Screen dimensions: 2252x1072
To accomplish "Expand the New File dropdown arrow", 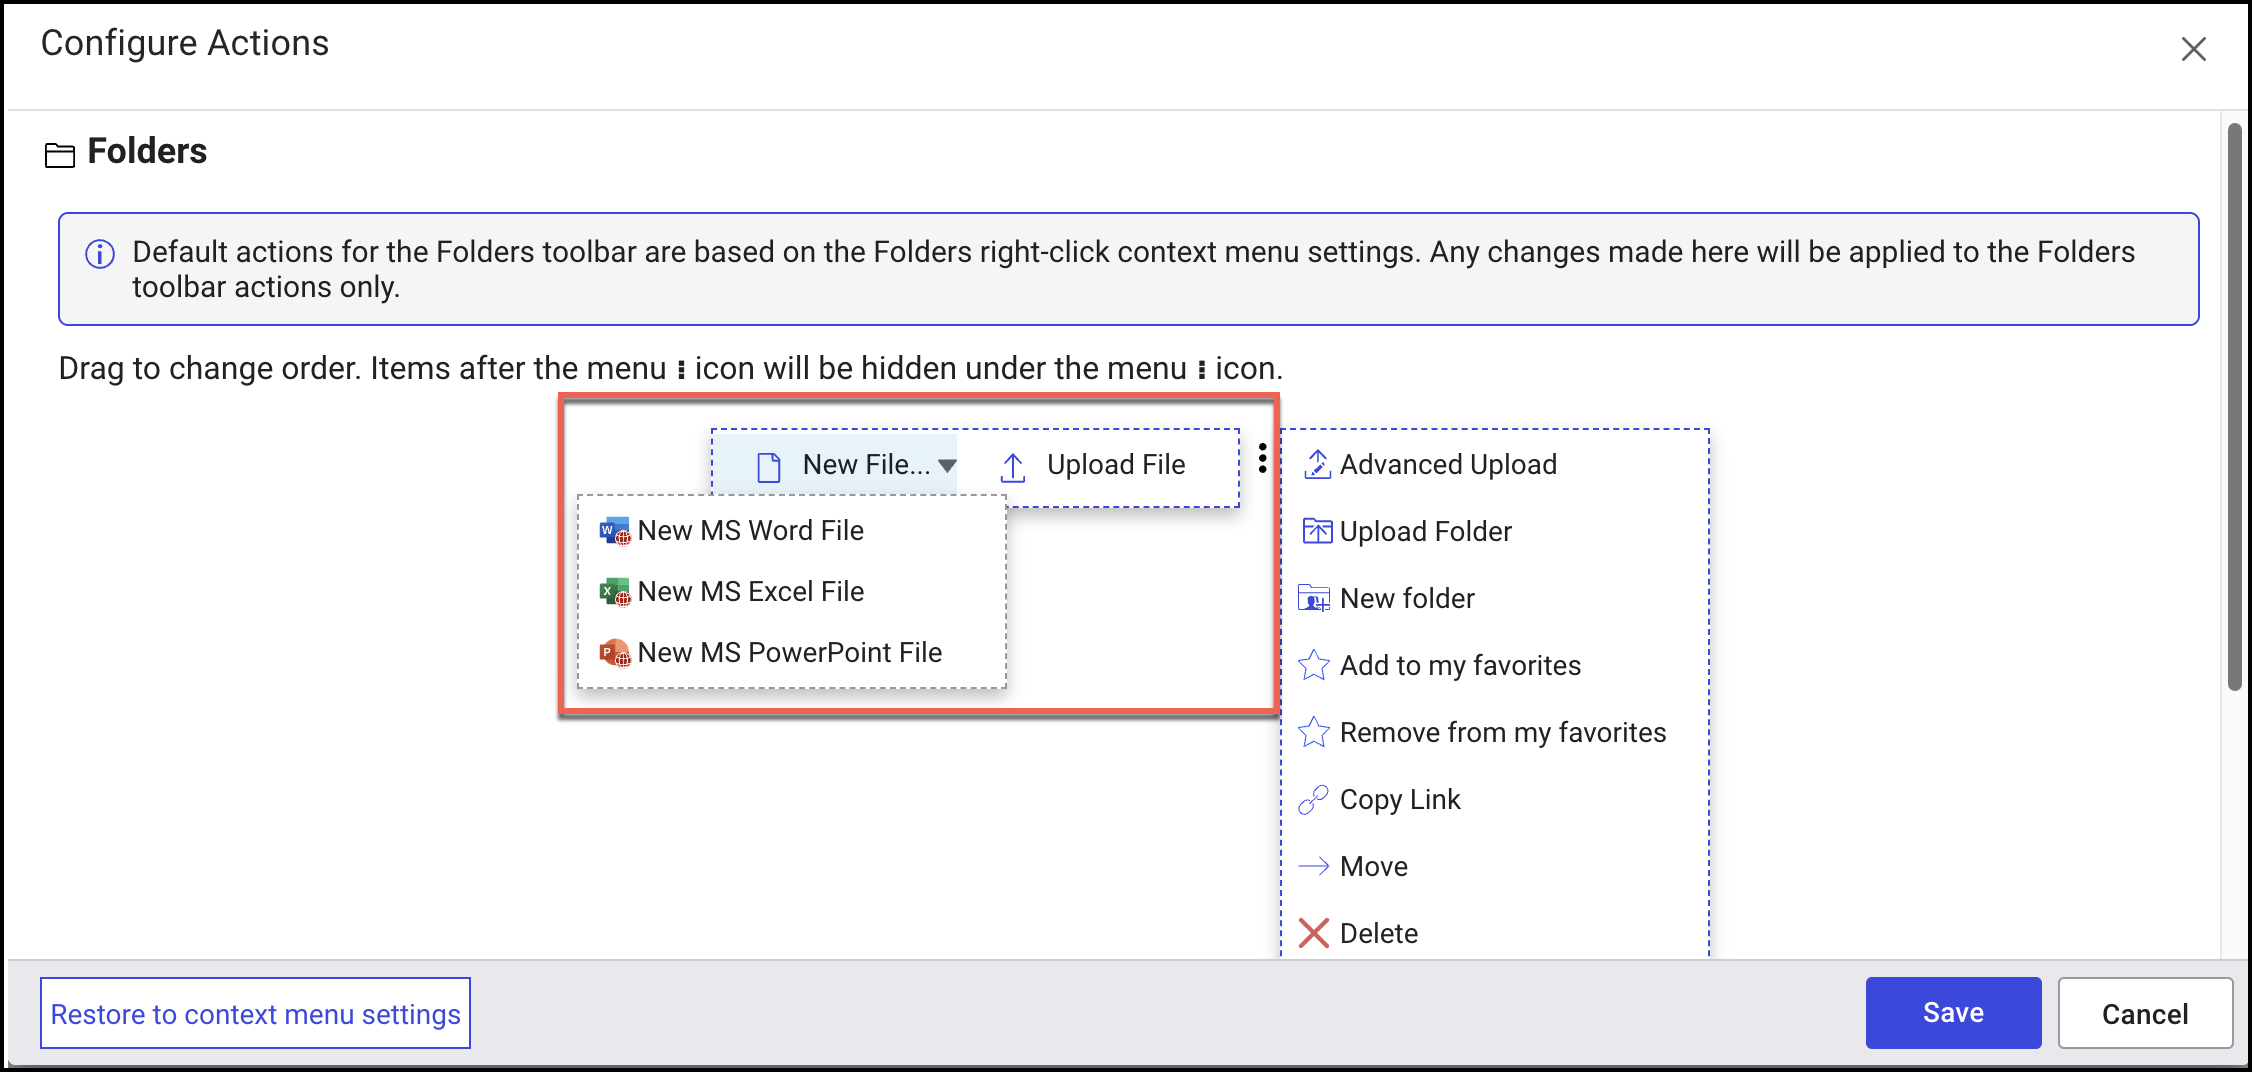I will click(x=947, y=465).
